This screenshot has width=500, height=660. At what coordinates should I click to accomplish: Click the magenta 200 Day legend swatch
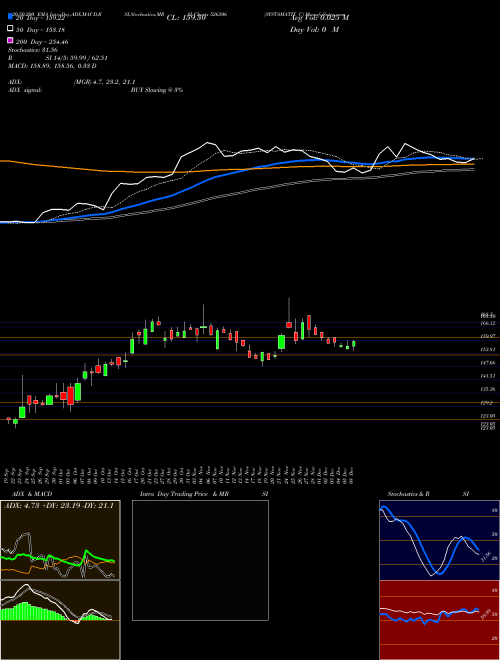pyautogui.click(x=10, y=40)
